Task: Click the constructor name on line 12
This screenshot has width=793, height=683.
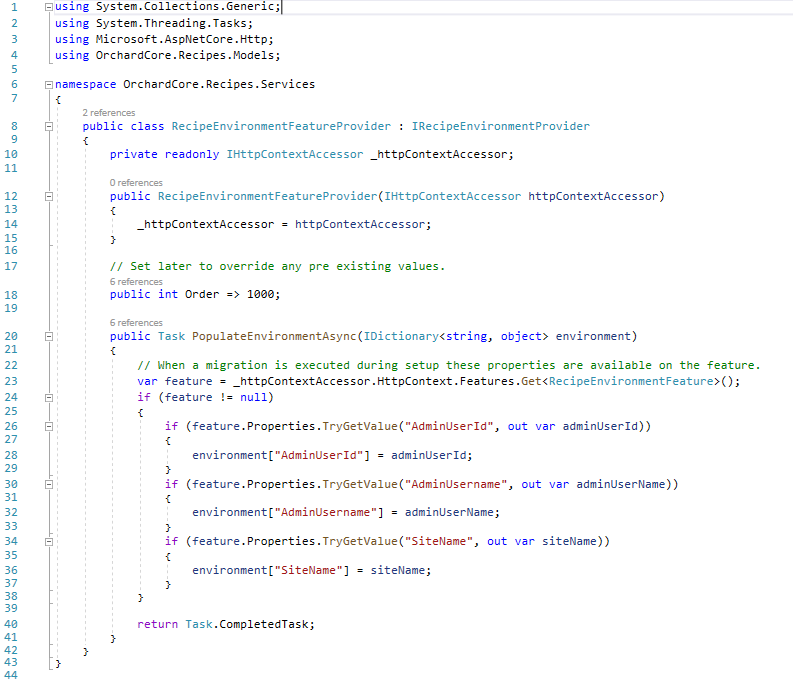Action: [x=268, y=196]
